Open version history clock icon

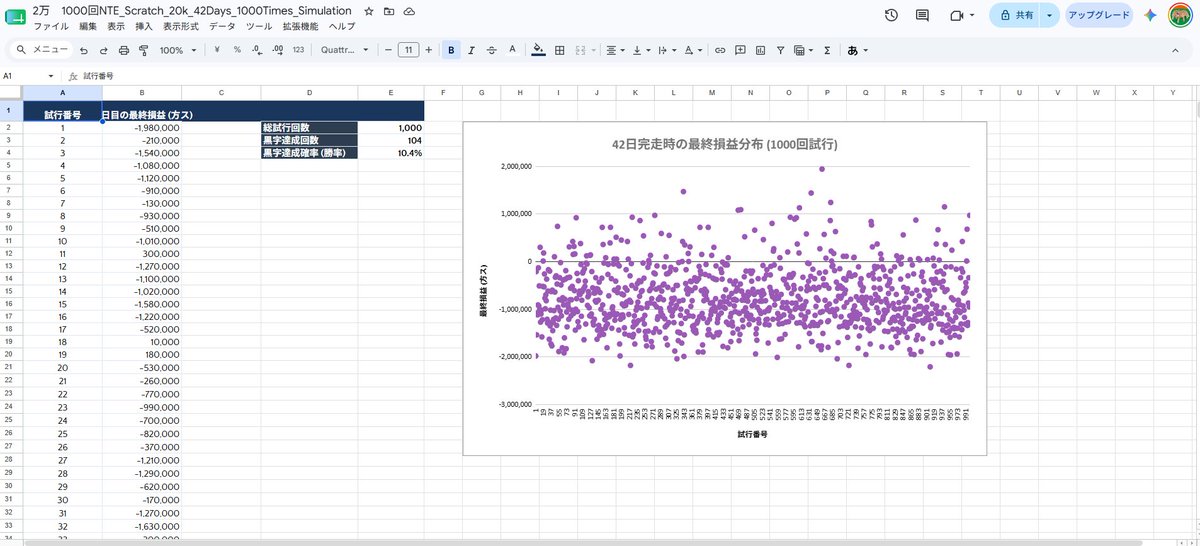(891, 16)
